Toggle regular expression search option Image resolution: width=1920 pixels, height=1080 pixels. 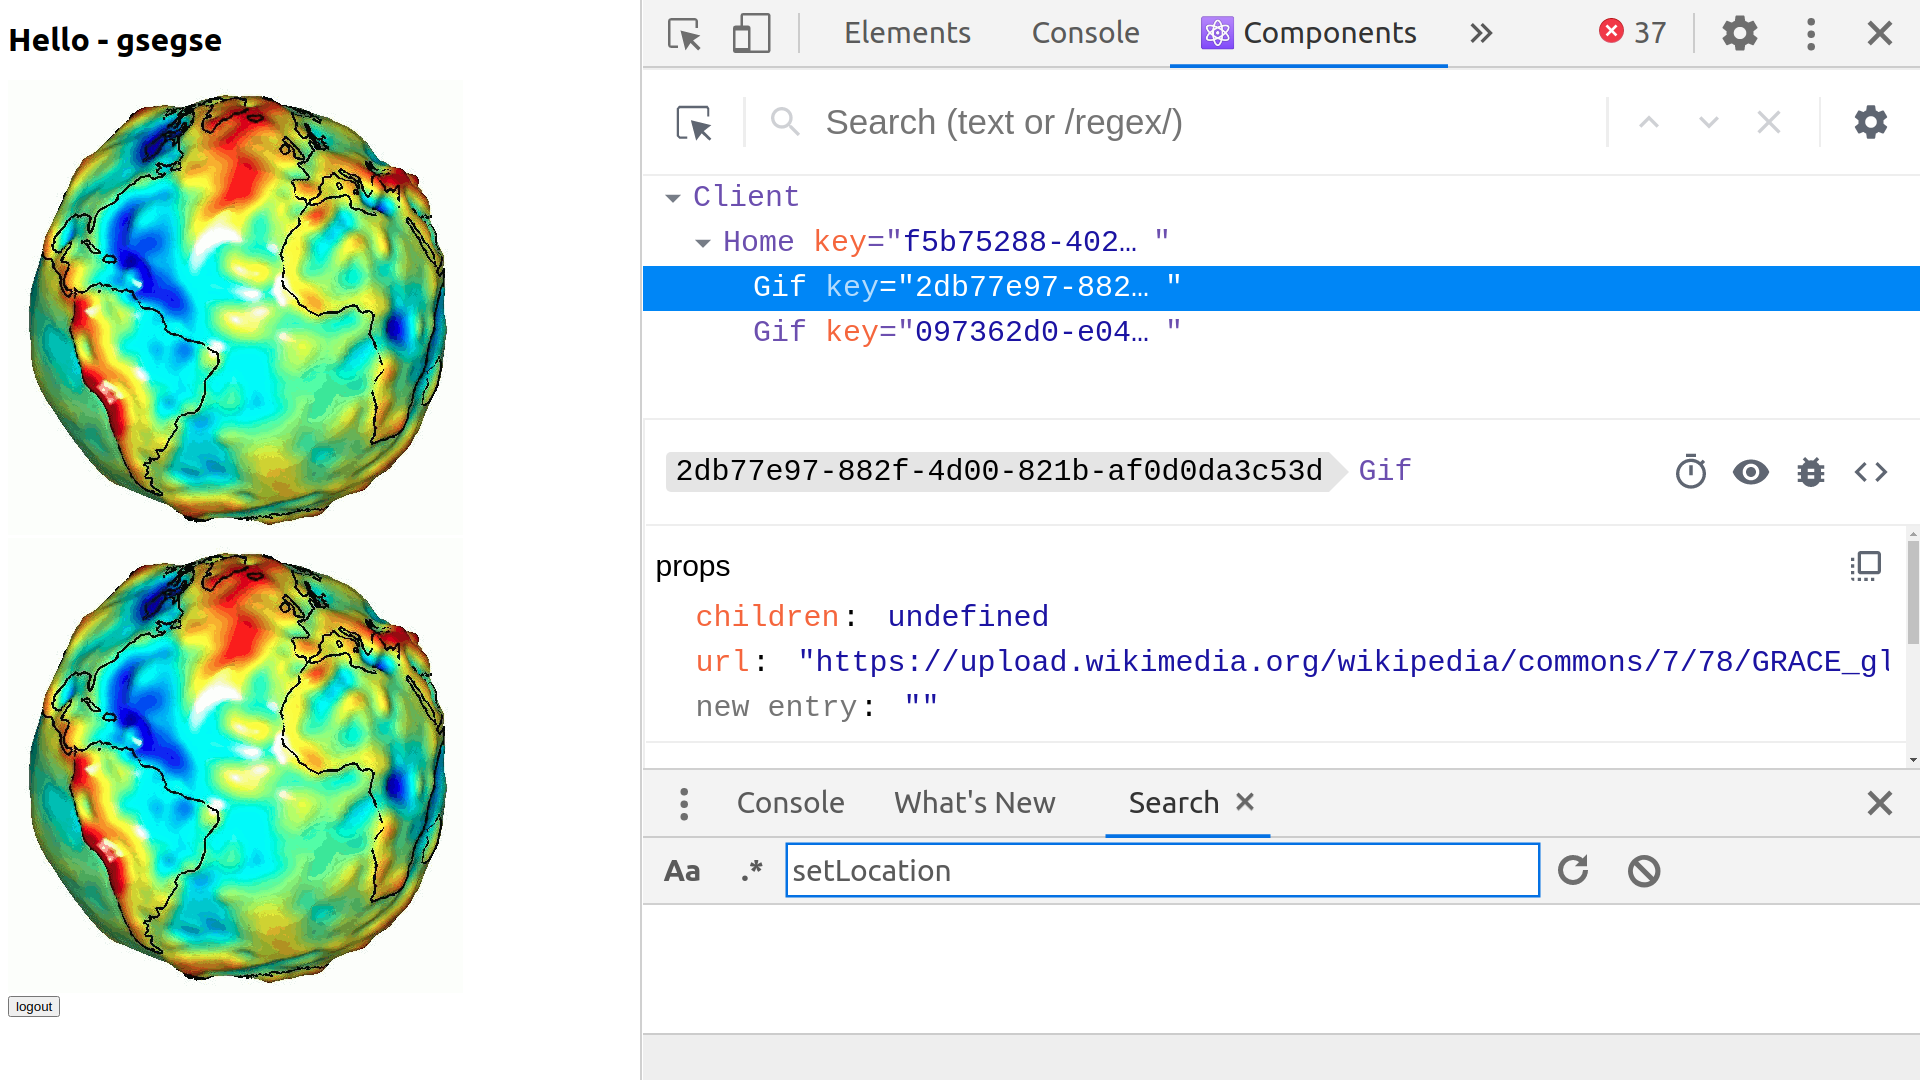[x=751, y=871]
